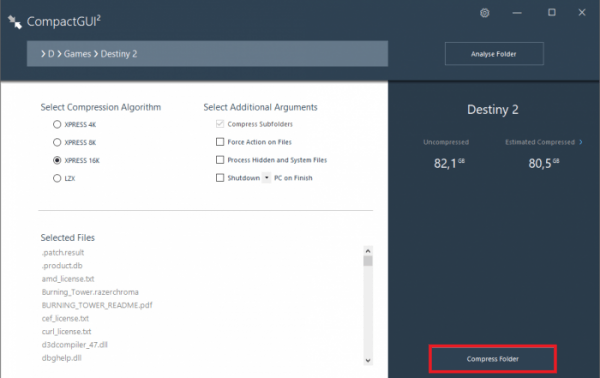Viewport: 600px width, 378px height.
Task: Click the Analyse Folder button
Action: coord(494,54)
